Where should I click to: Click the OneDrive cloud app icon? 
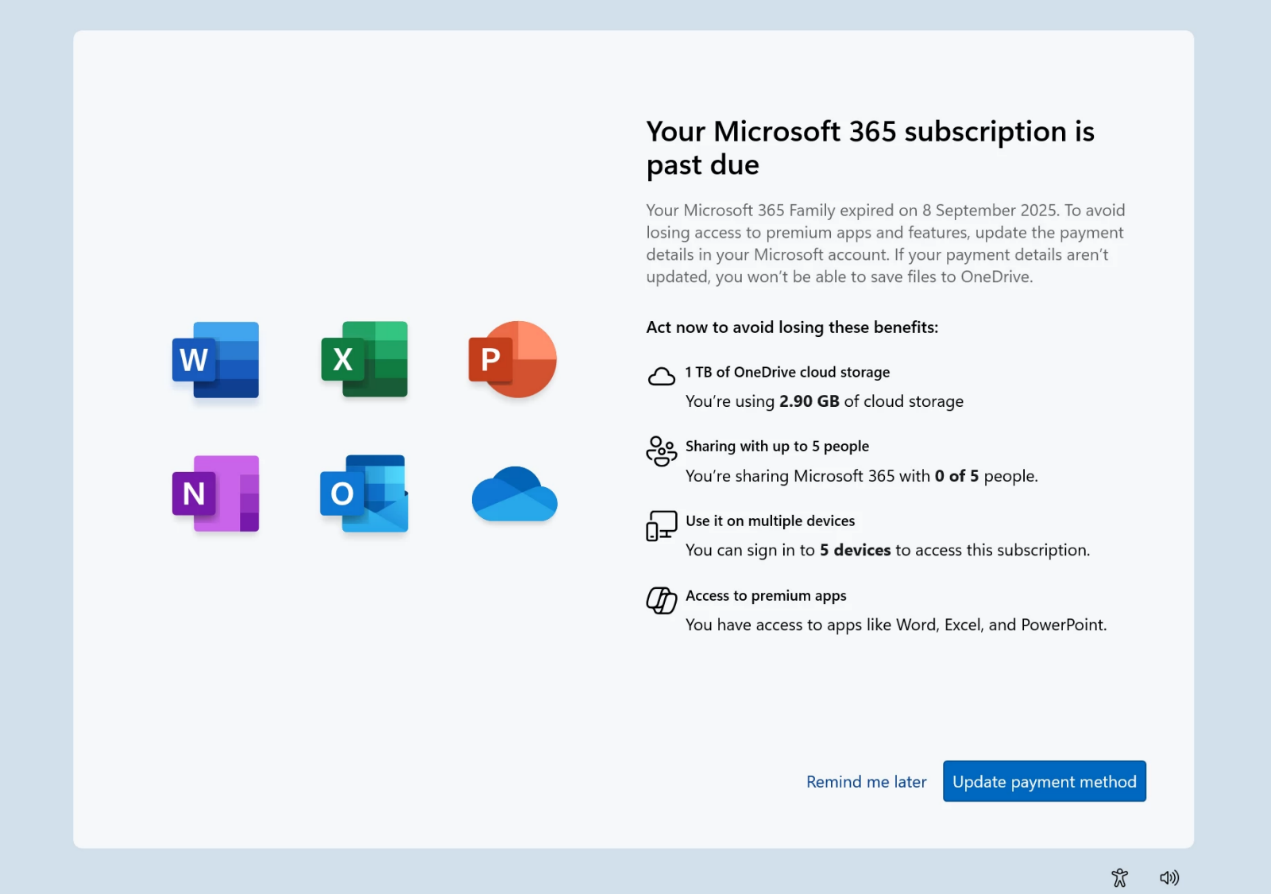514,494
